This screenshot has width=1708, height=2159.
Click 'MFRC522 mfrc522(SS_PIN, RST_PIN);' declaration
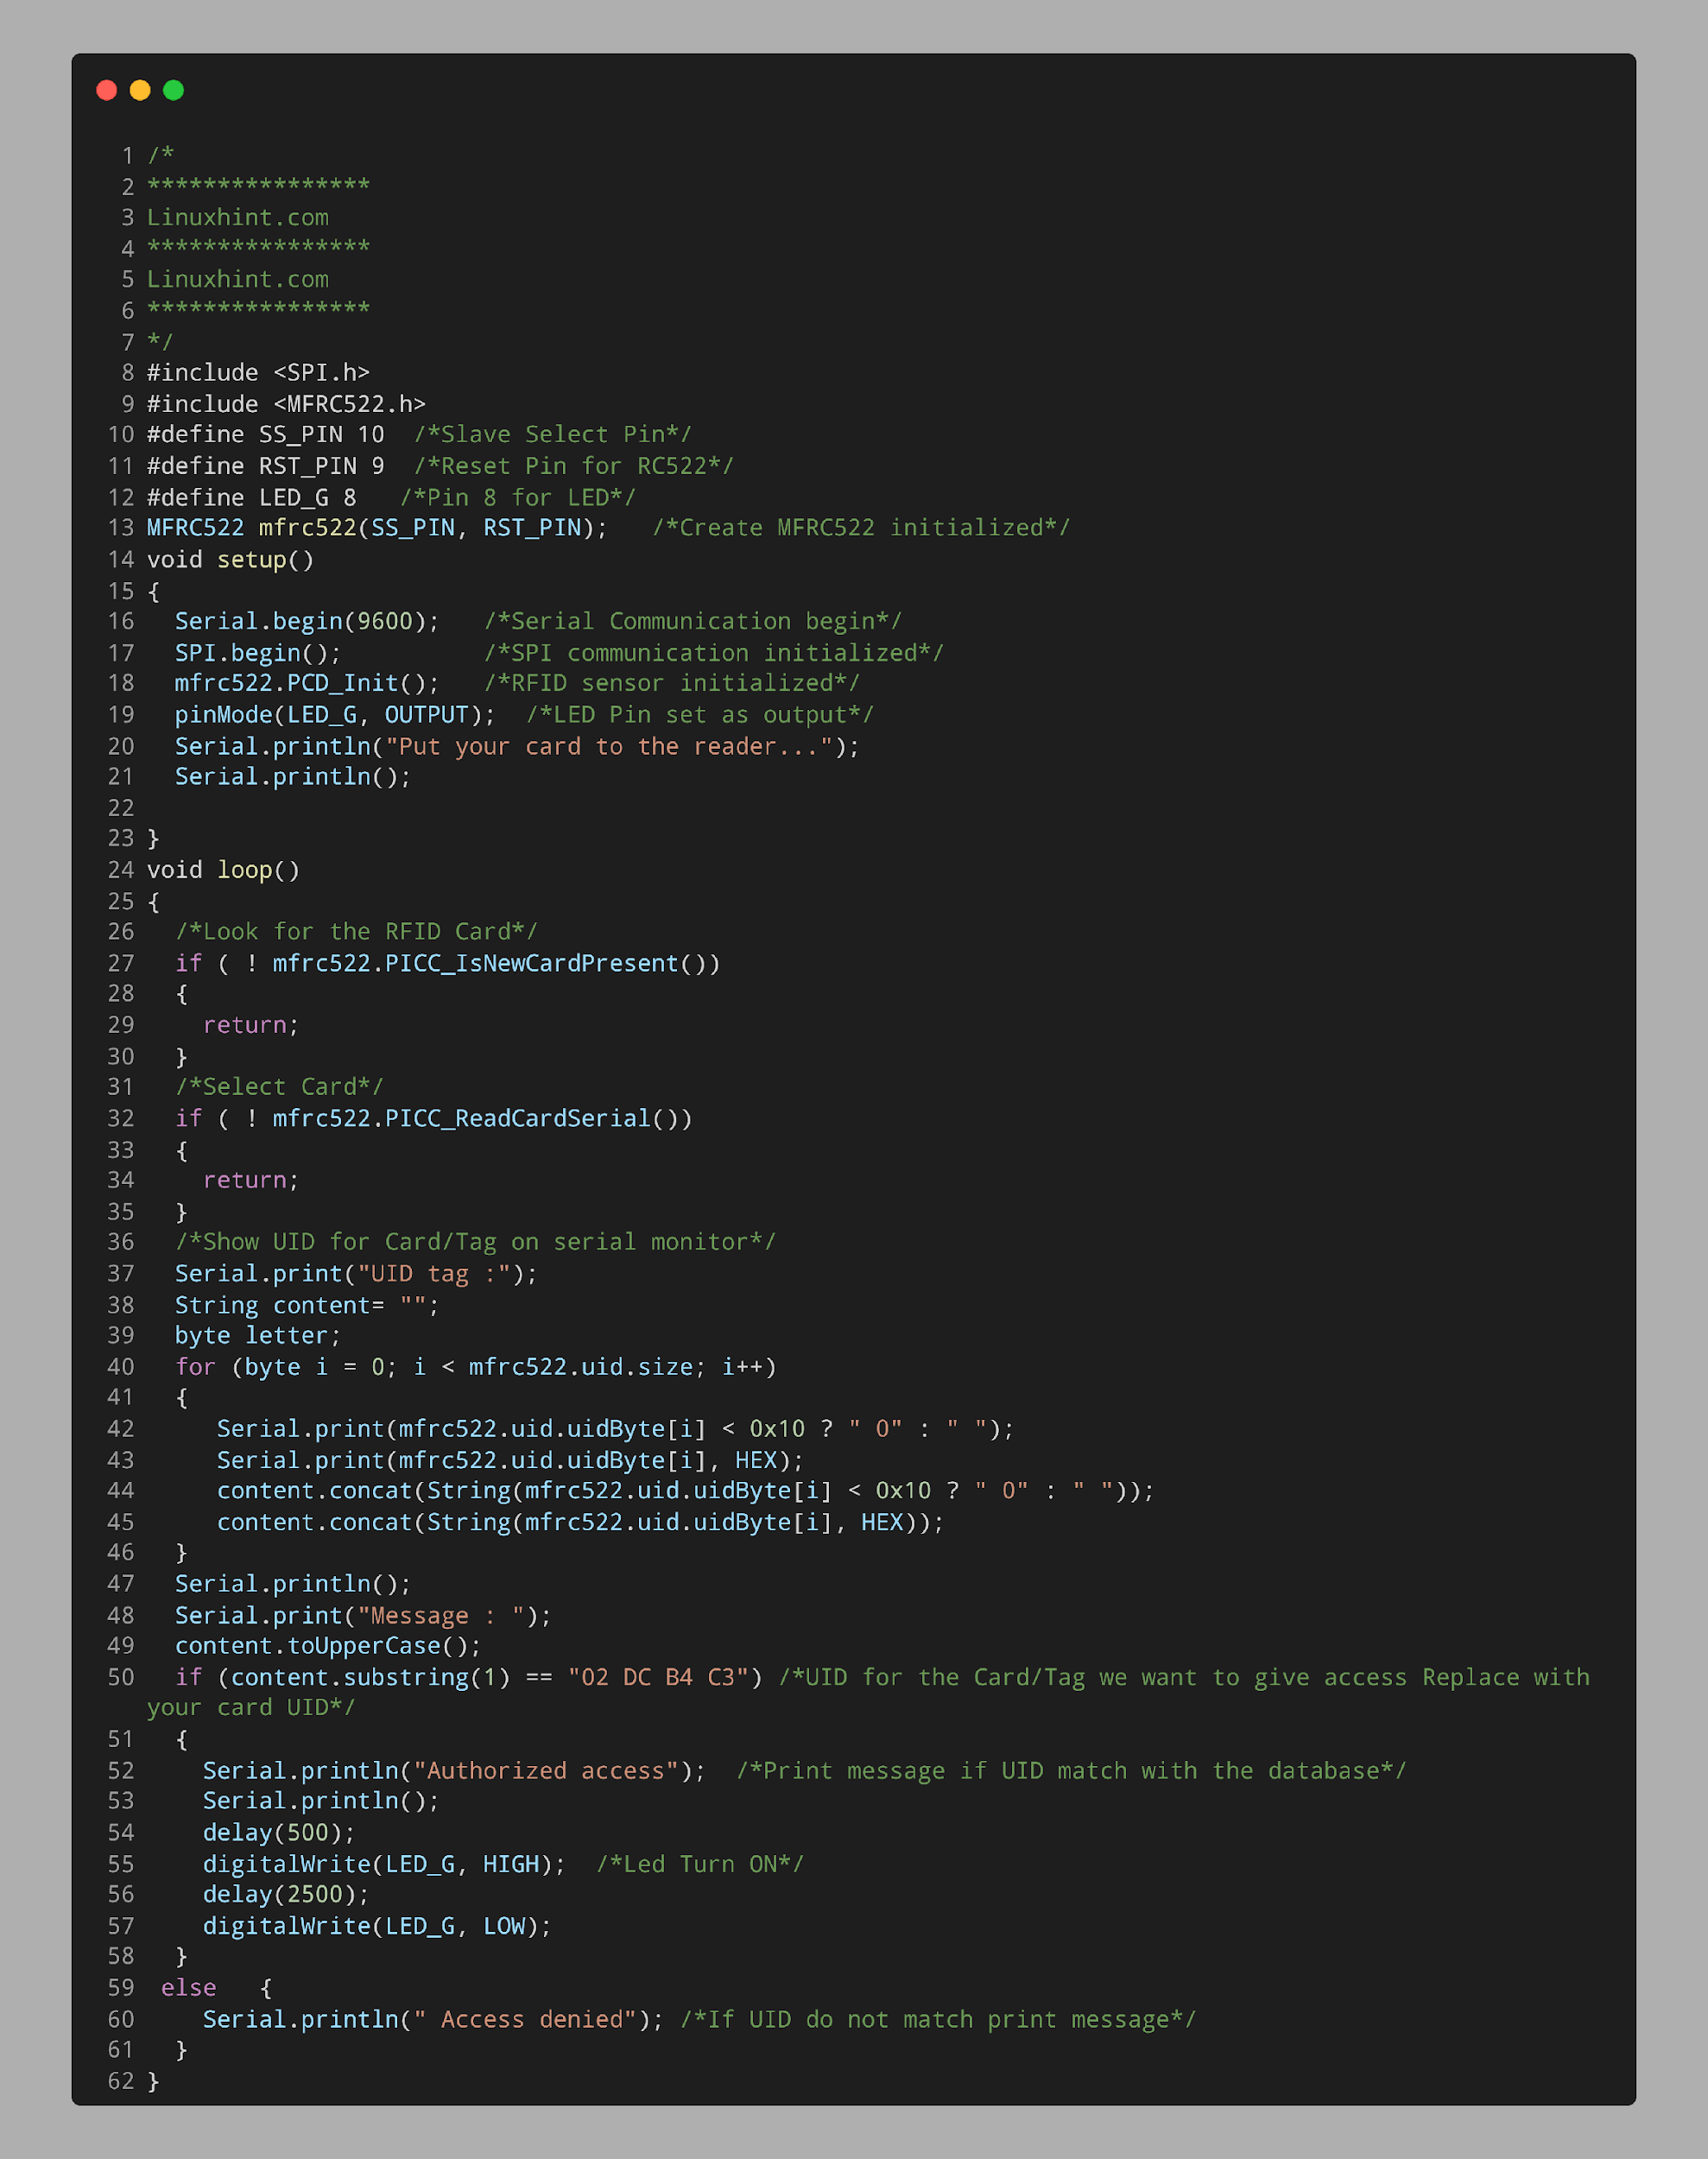click(x=377, y=528)
